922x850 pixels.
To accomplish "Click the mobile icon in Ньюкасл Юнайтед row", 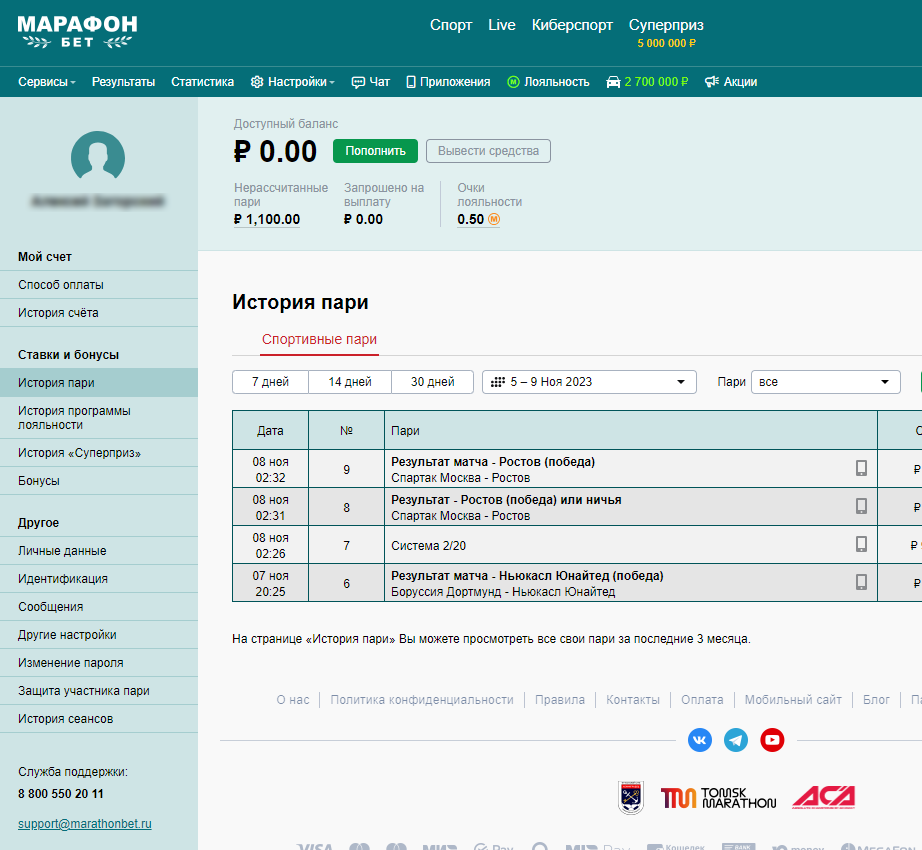I will pos(861,582).
